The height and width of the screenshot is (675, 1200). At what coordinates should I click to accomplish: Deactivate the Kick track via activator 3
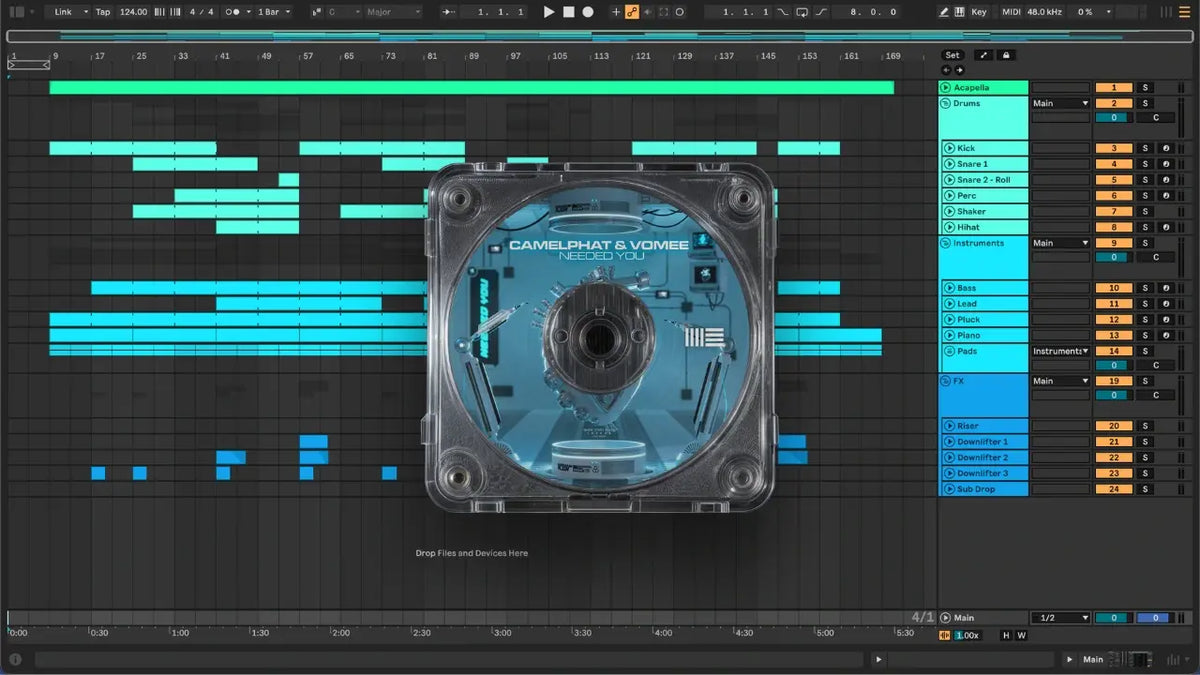point(1114,148)
